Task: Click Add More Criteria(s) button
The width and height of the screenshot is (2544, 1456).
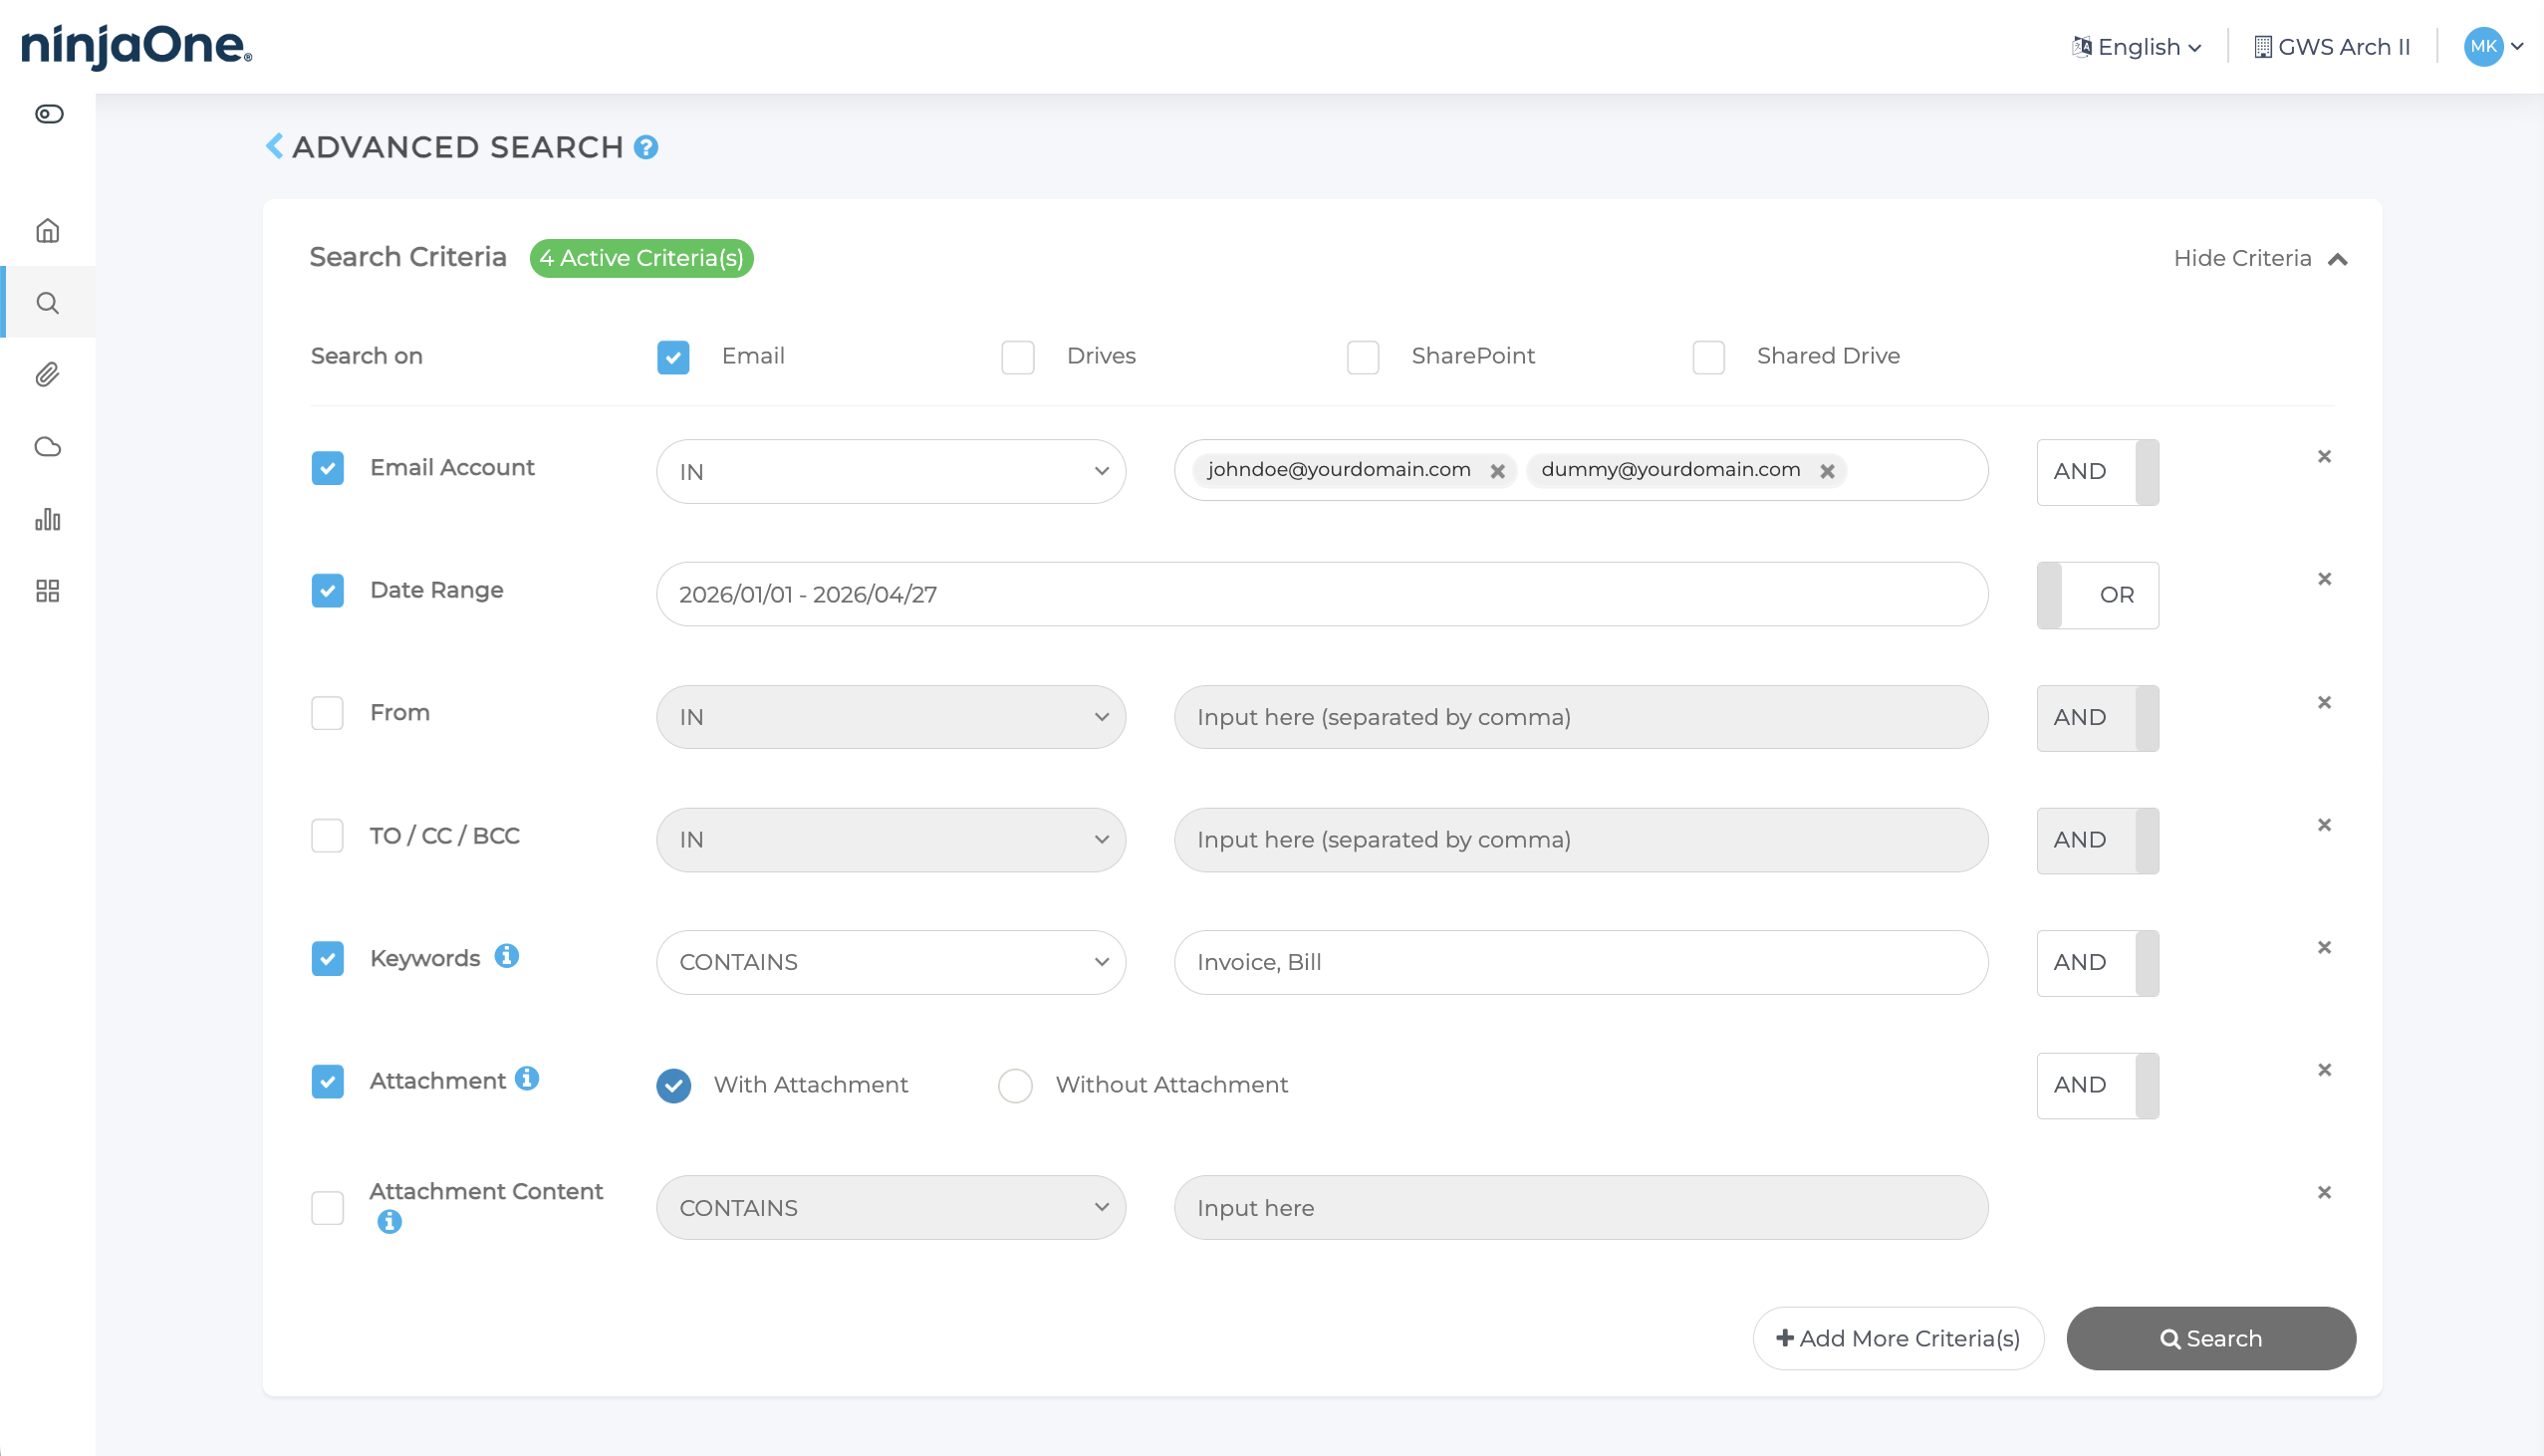Action: [x=1898, y=1338]
